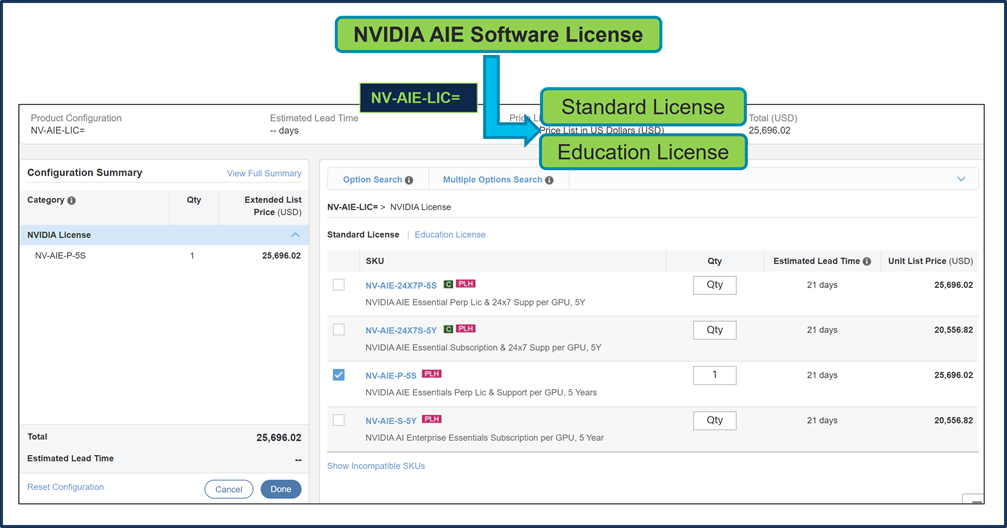Select the Standard License tab
The height and width of the screenshot is (528, 1007).
pyautogui.click(x=363, y=234)
